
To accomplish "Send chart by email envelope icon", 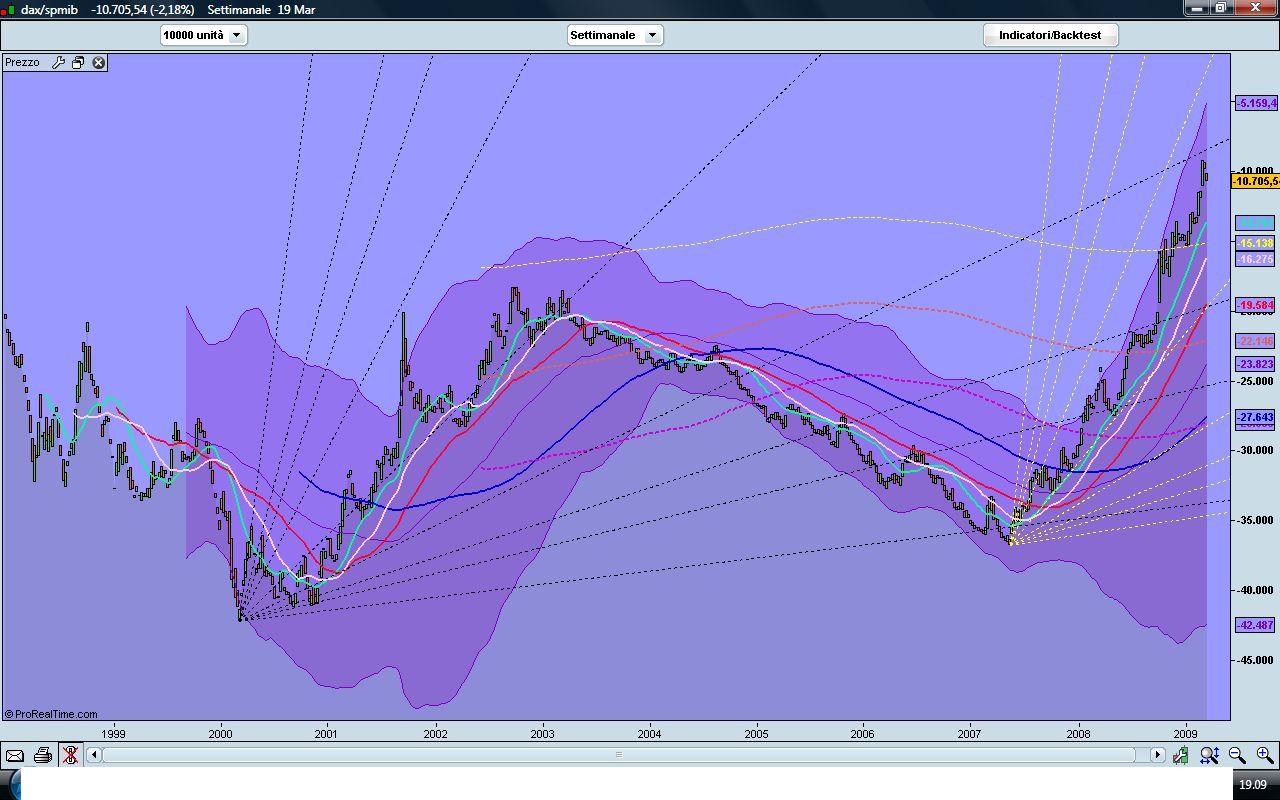I will pos(15,755).
